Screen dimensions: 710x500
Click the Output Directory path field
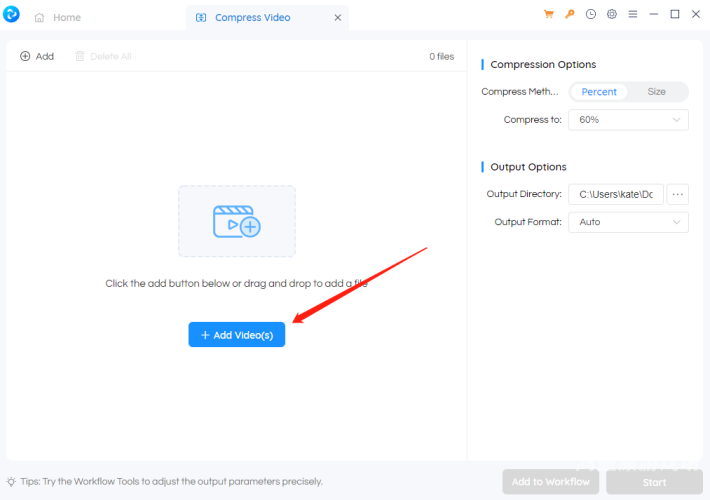(x=616, y=194)
